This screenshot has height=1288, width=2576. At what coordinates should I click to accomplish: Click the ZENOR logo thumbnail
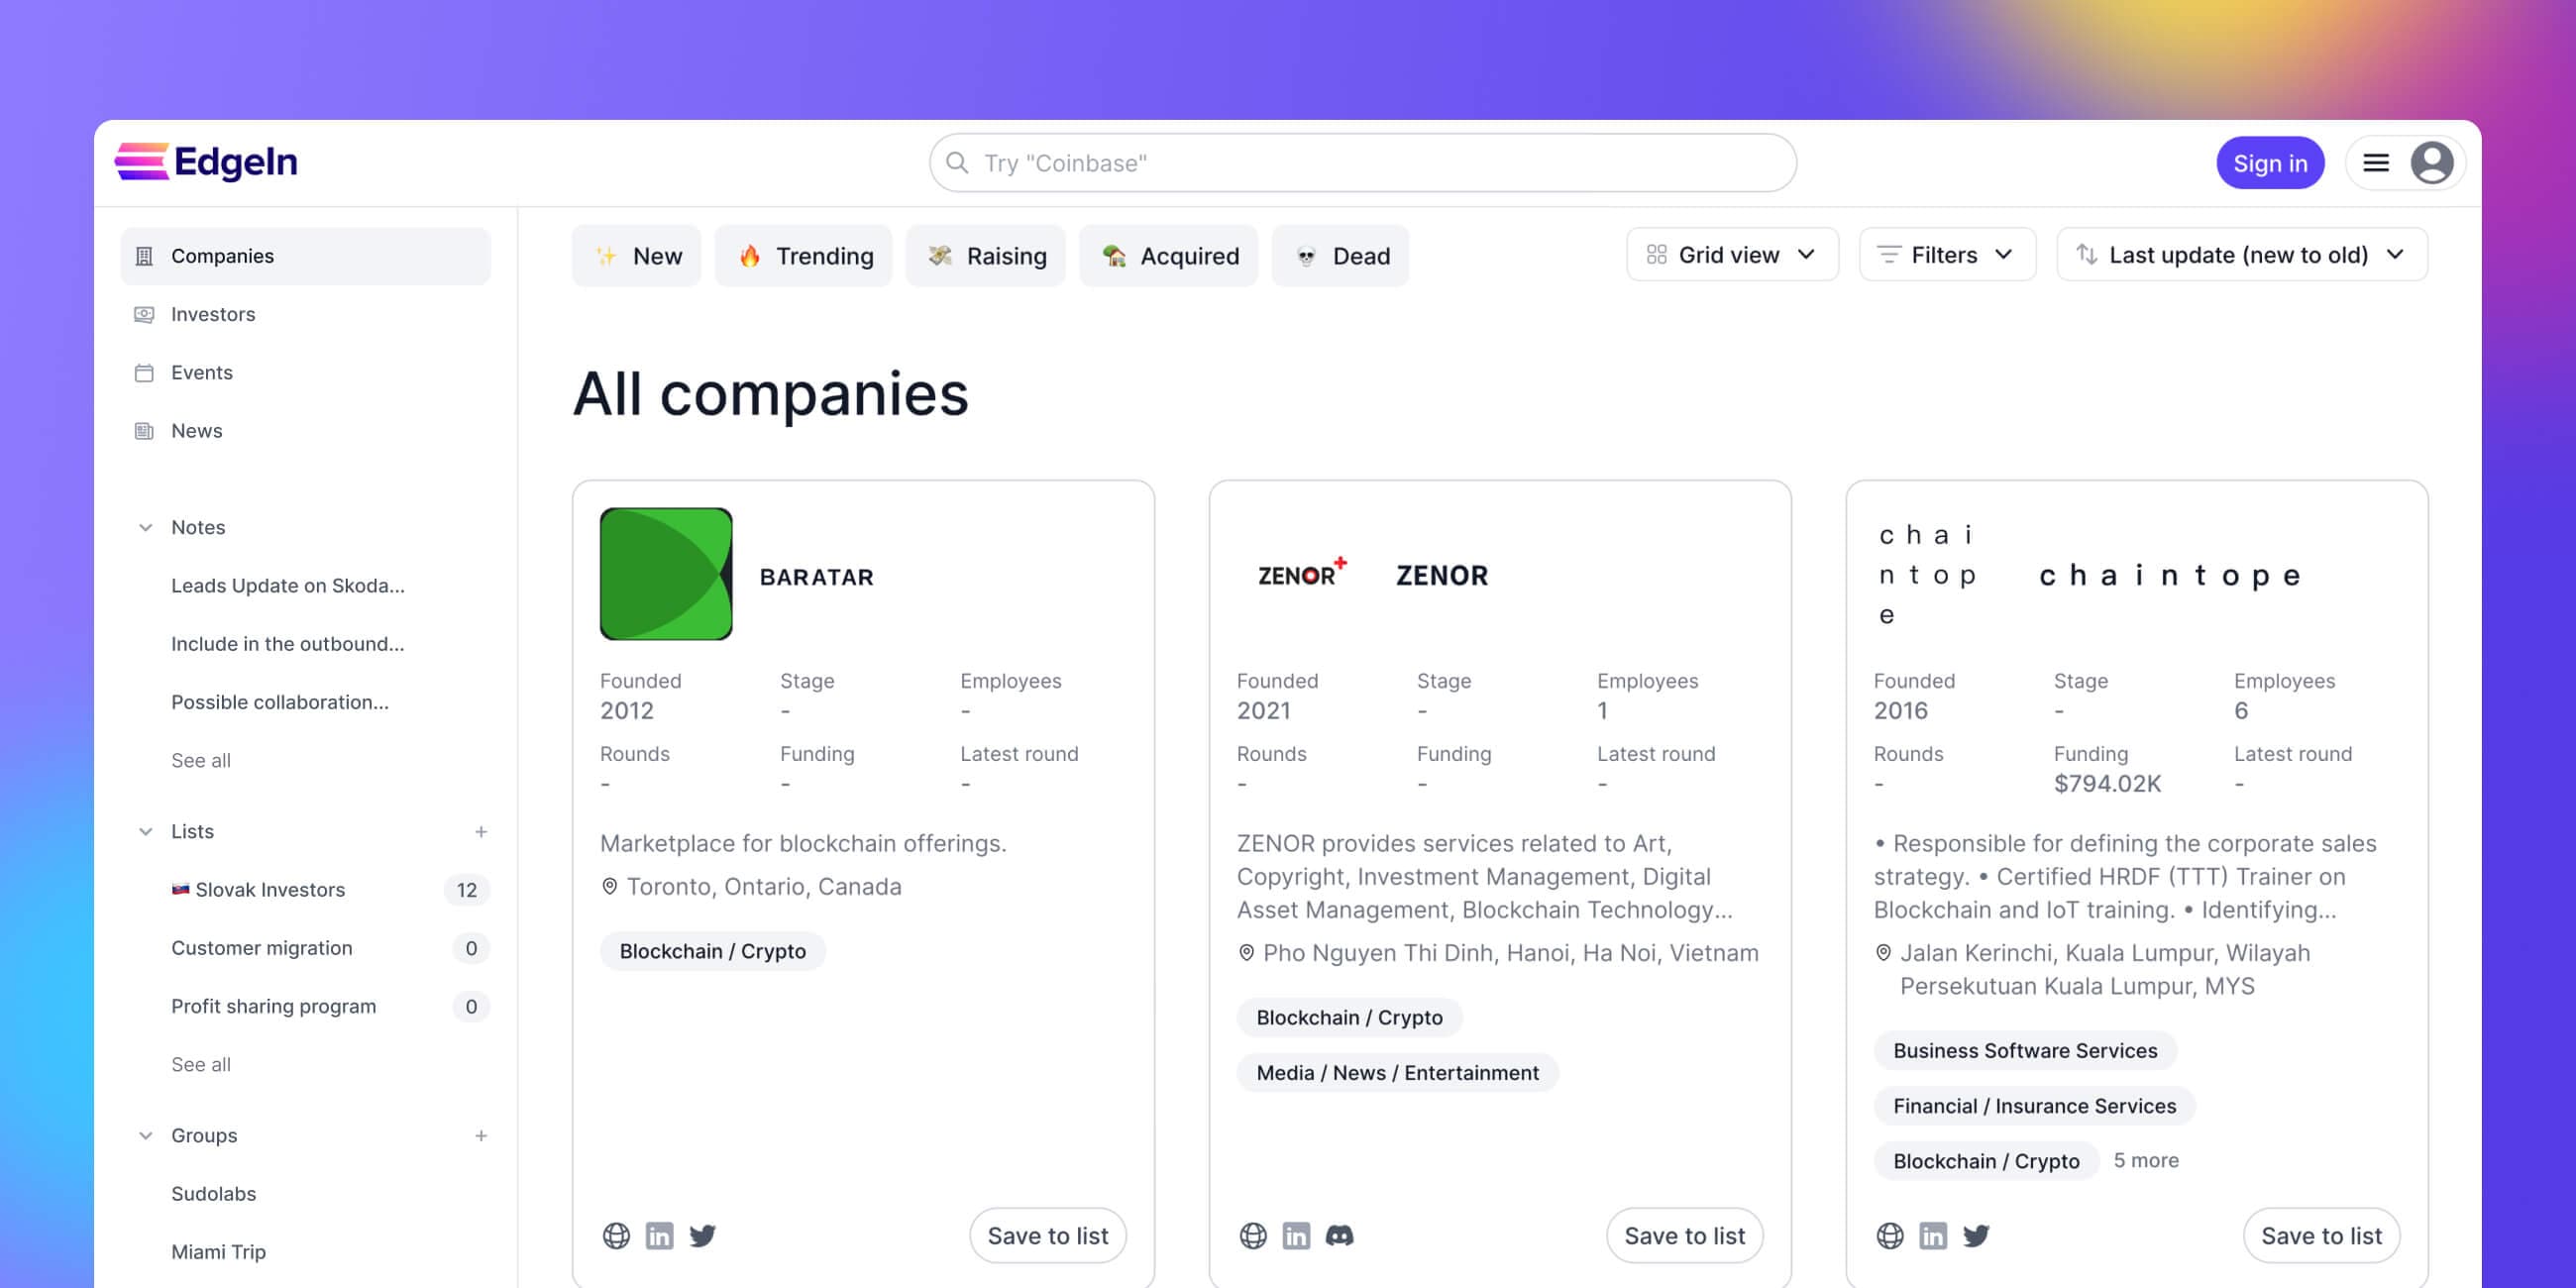(1303, 574)
